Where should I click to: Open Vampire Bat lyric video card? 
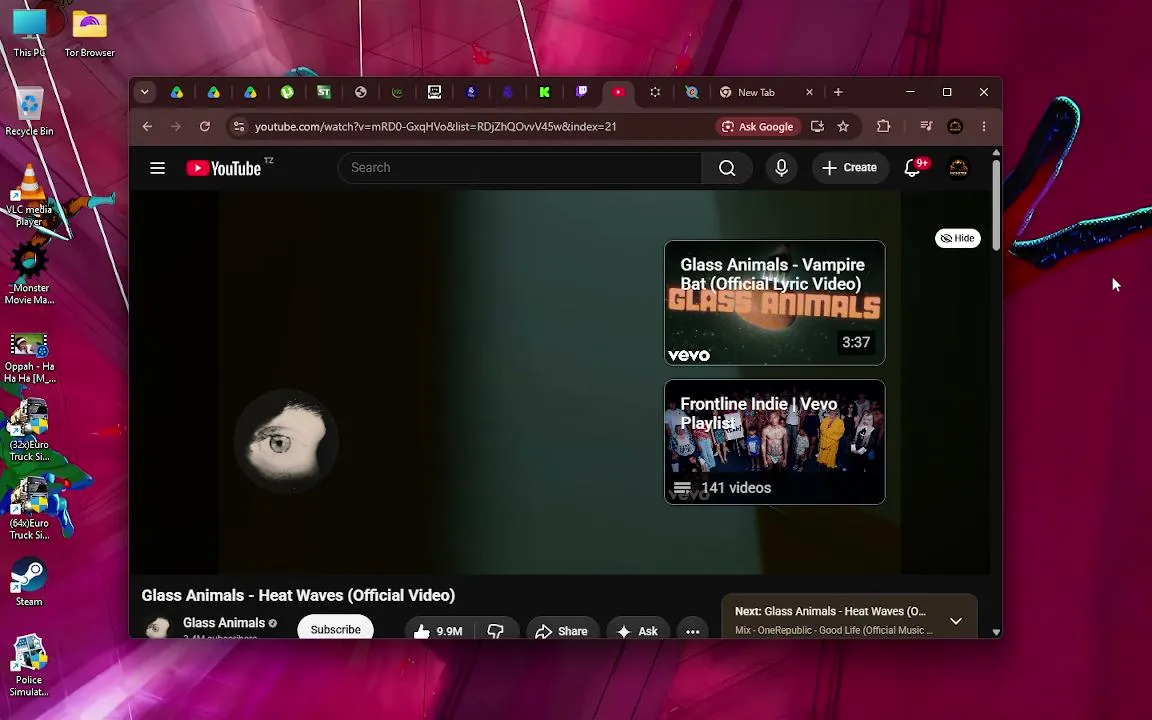[x=774, y=303]
